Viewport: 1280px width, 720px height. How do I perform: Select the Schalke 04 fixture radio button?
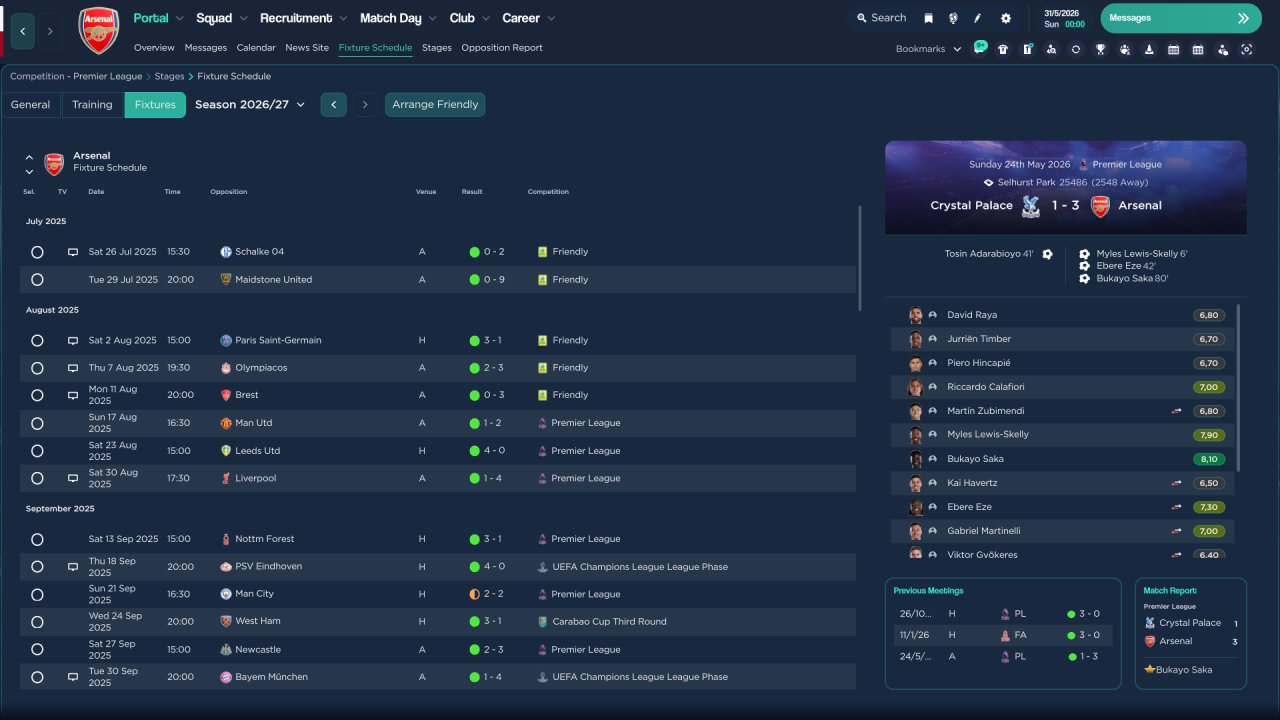(x=37, y=252)
